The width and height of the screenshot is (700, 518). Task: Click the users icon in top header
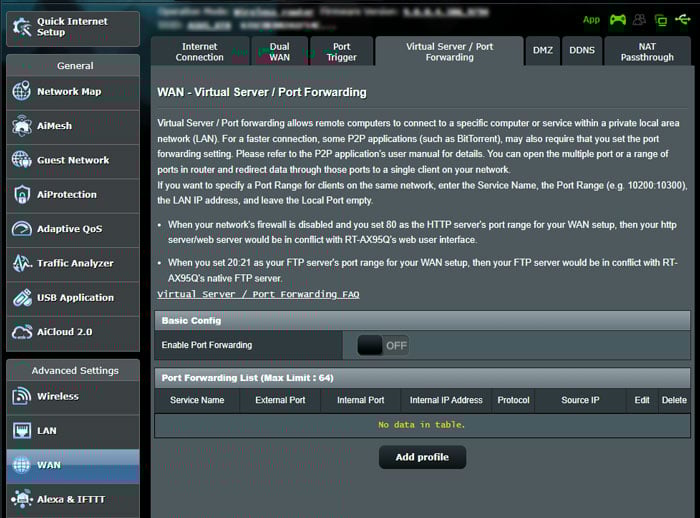coord(639,20)
